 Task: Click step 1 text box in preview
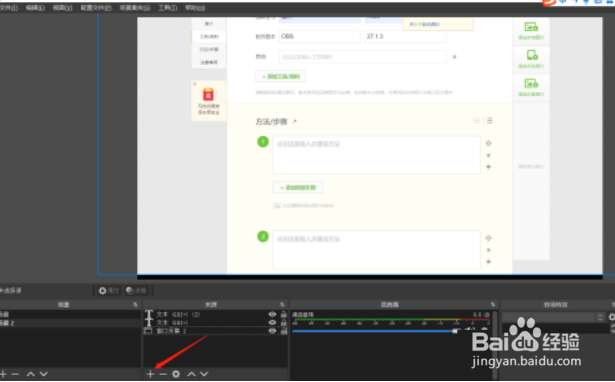pos(377,155)
